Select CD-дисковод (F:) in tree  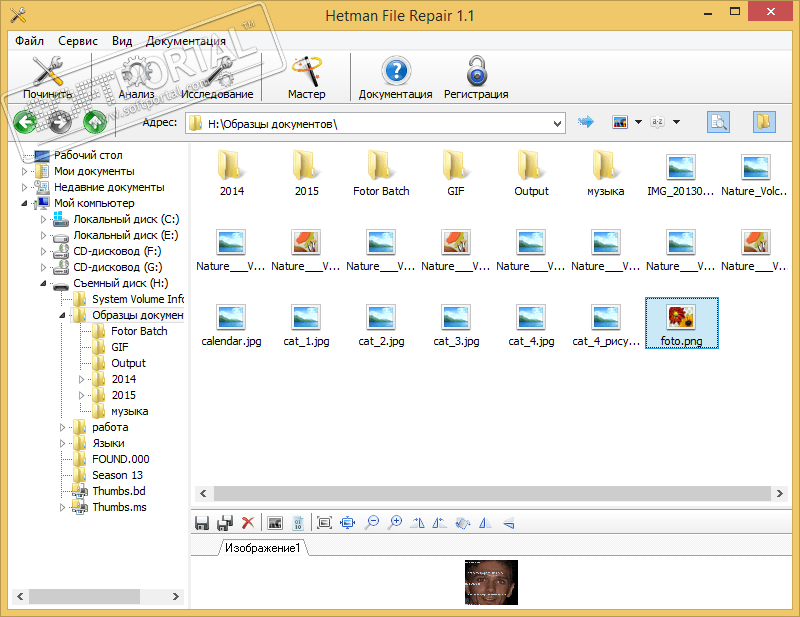click(x=117, y=251)
